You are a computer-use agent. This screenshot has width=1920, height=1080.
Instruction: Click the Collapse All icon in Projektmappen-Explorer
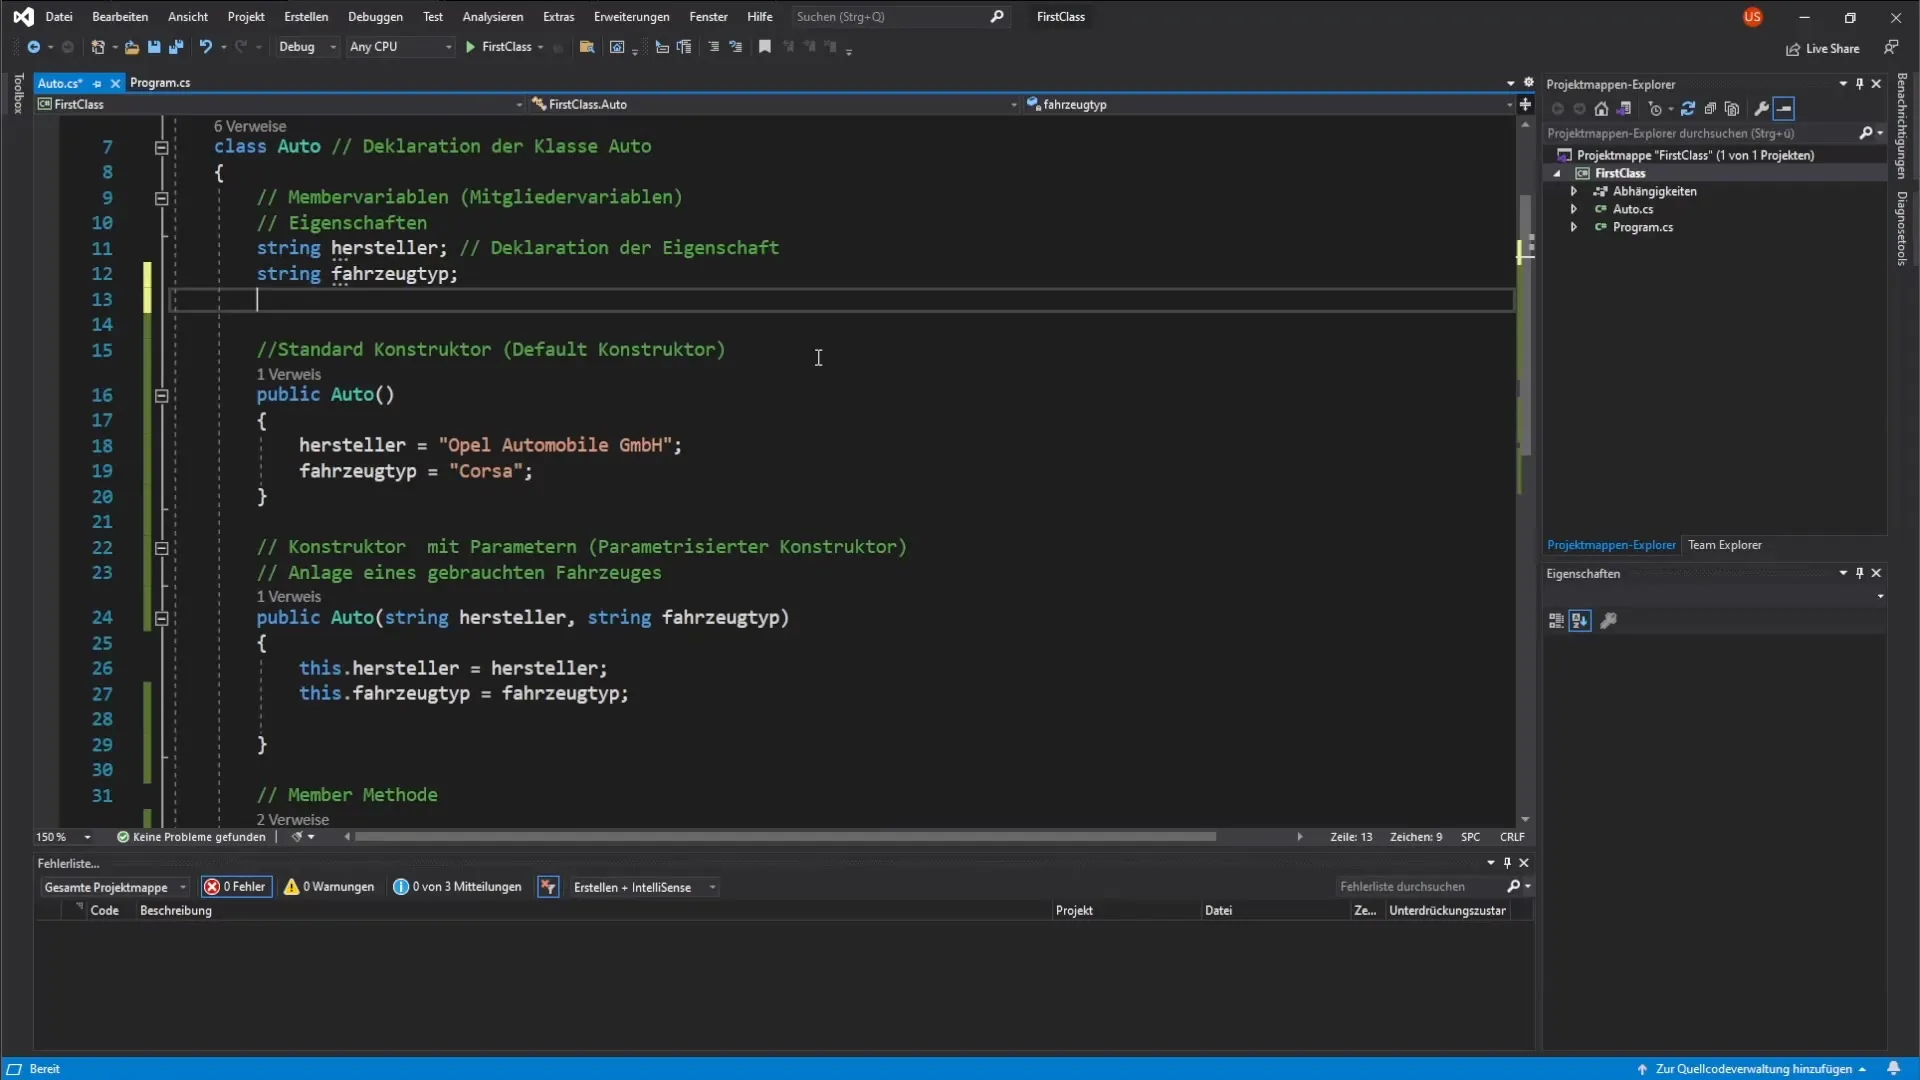[1710, 109]
